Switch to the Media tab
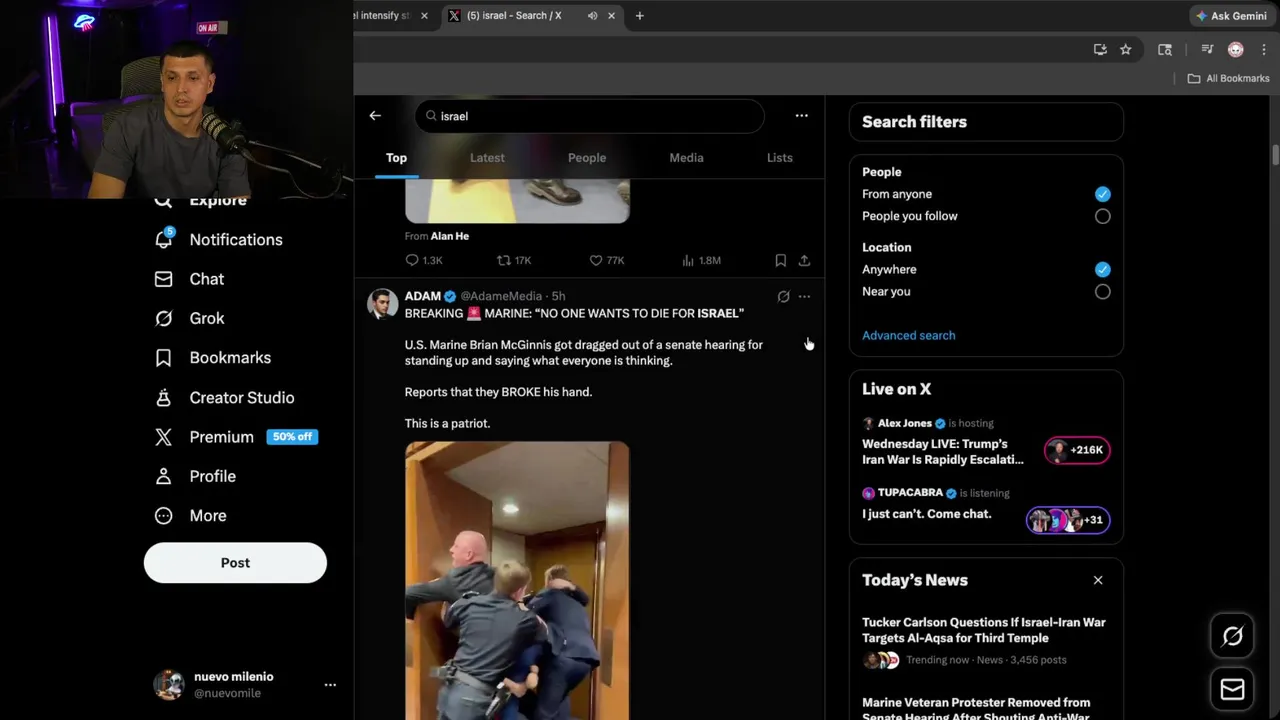 click(x=686, y=158)
